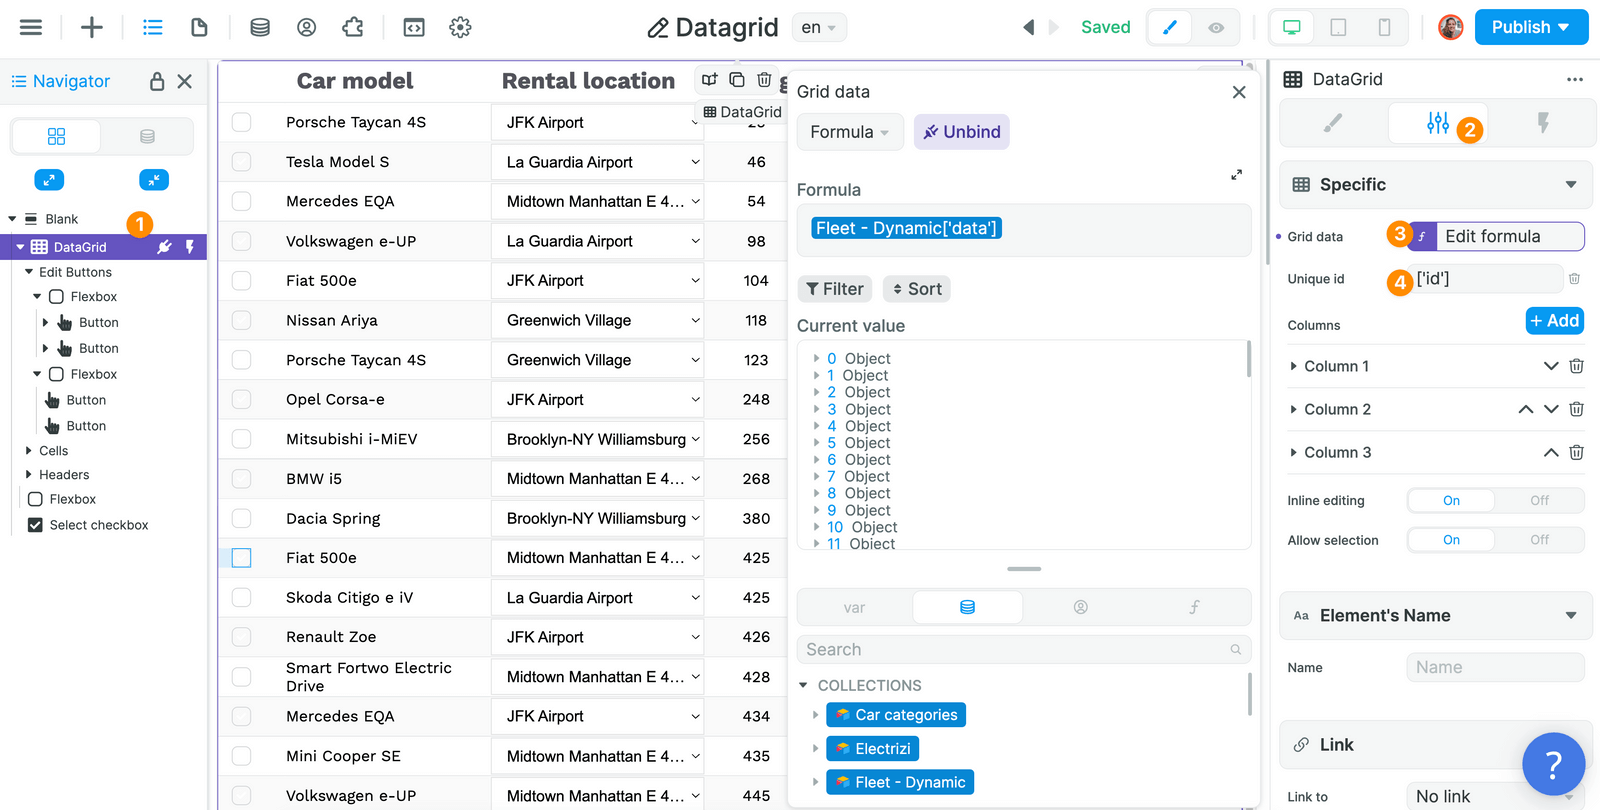
Task: Lock the Navigator panel
Action: coord(157,81)
